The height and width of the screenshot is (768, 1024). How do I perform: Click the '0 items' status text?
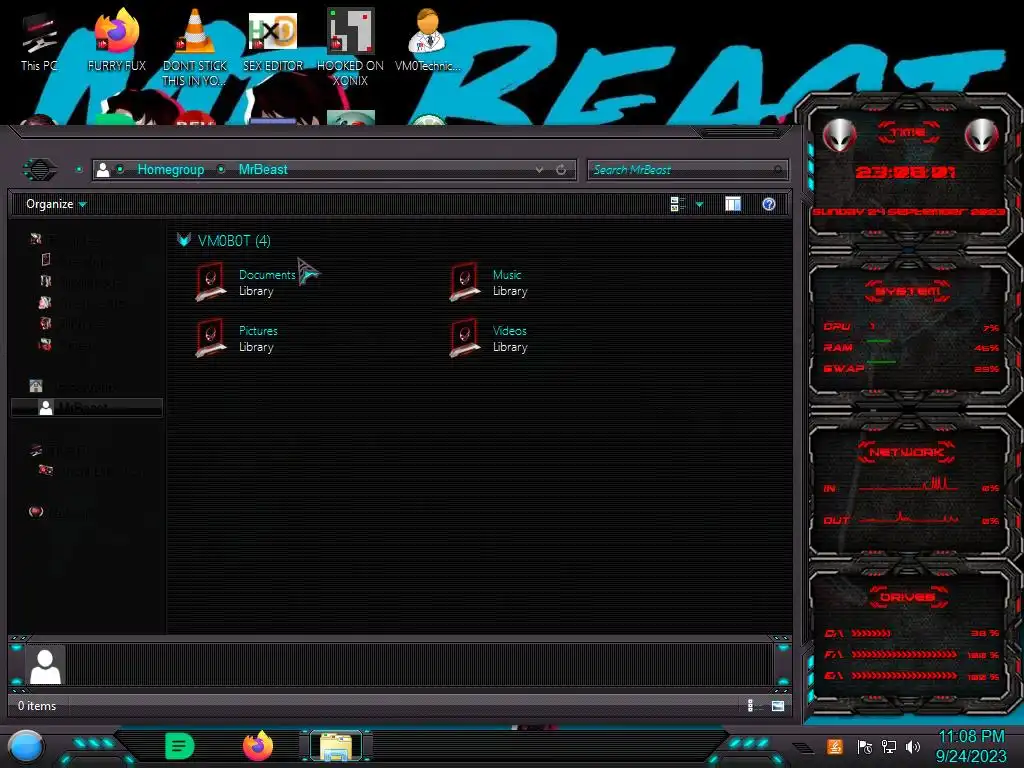[37, 706]
